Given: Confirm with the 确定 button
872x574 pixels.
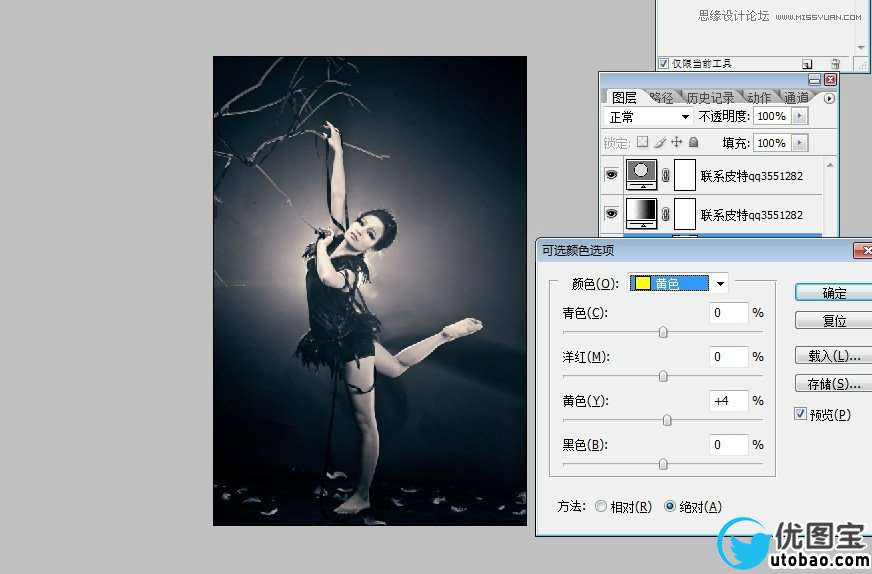Looking at the screenshot, I should [x=834, y=293].
